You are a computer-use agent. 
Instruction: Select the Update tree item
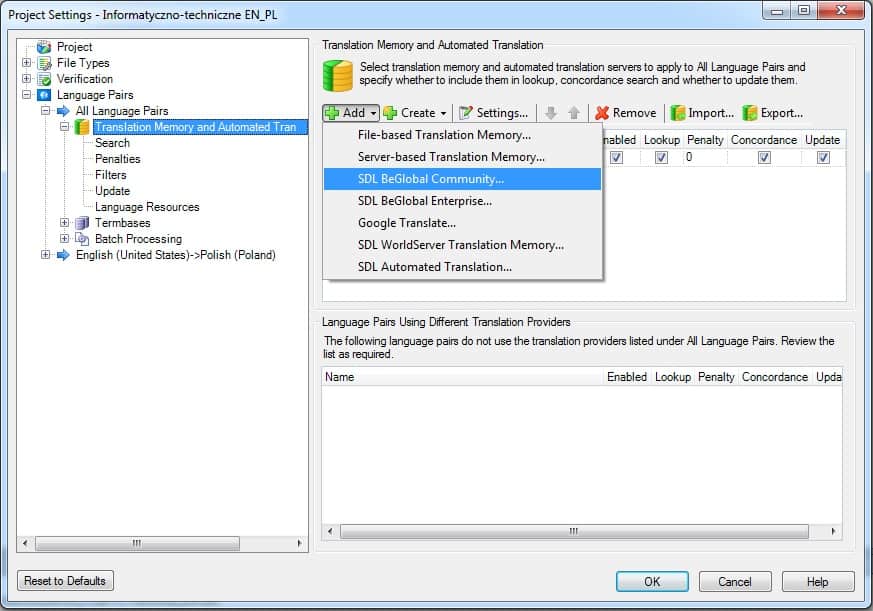point(112,191)
